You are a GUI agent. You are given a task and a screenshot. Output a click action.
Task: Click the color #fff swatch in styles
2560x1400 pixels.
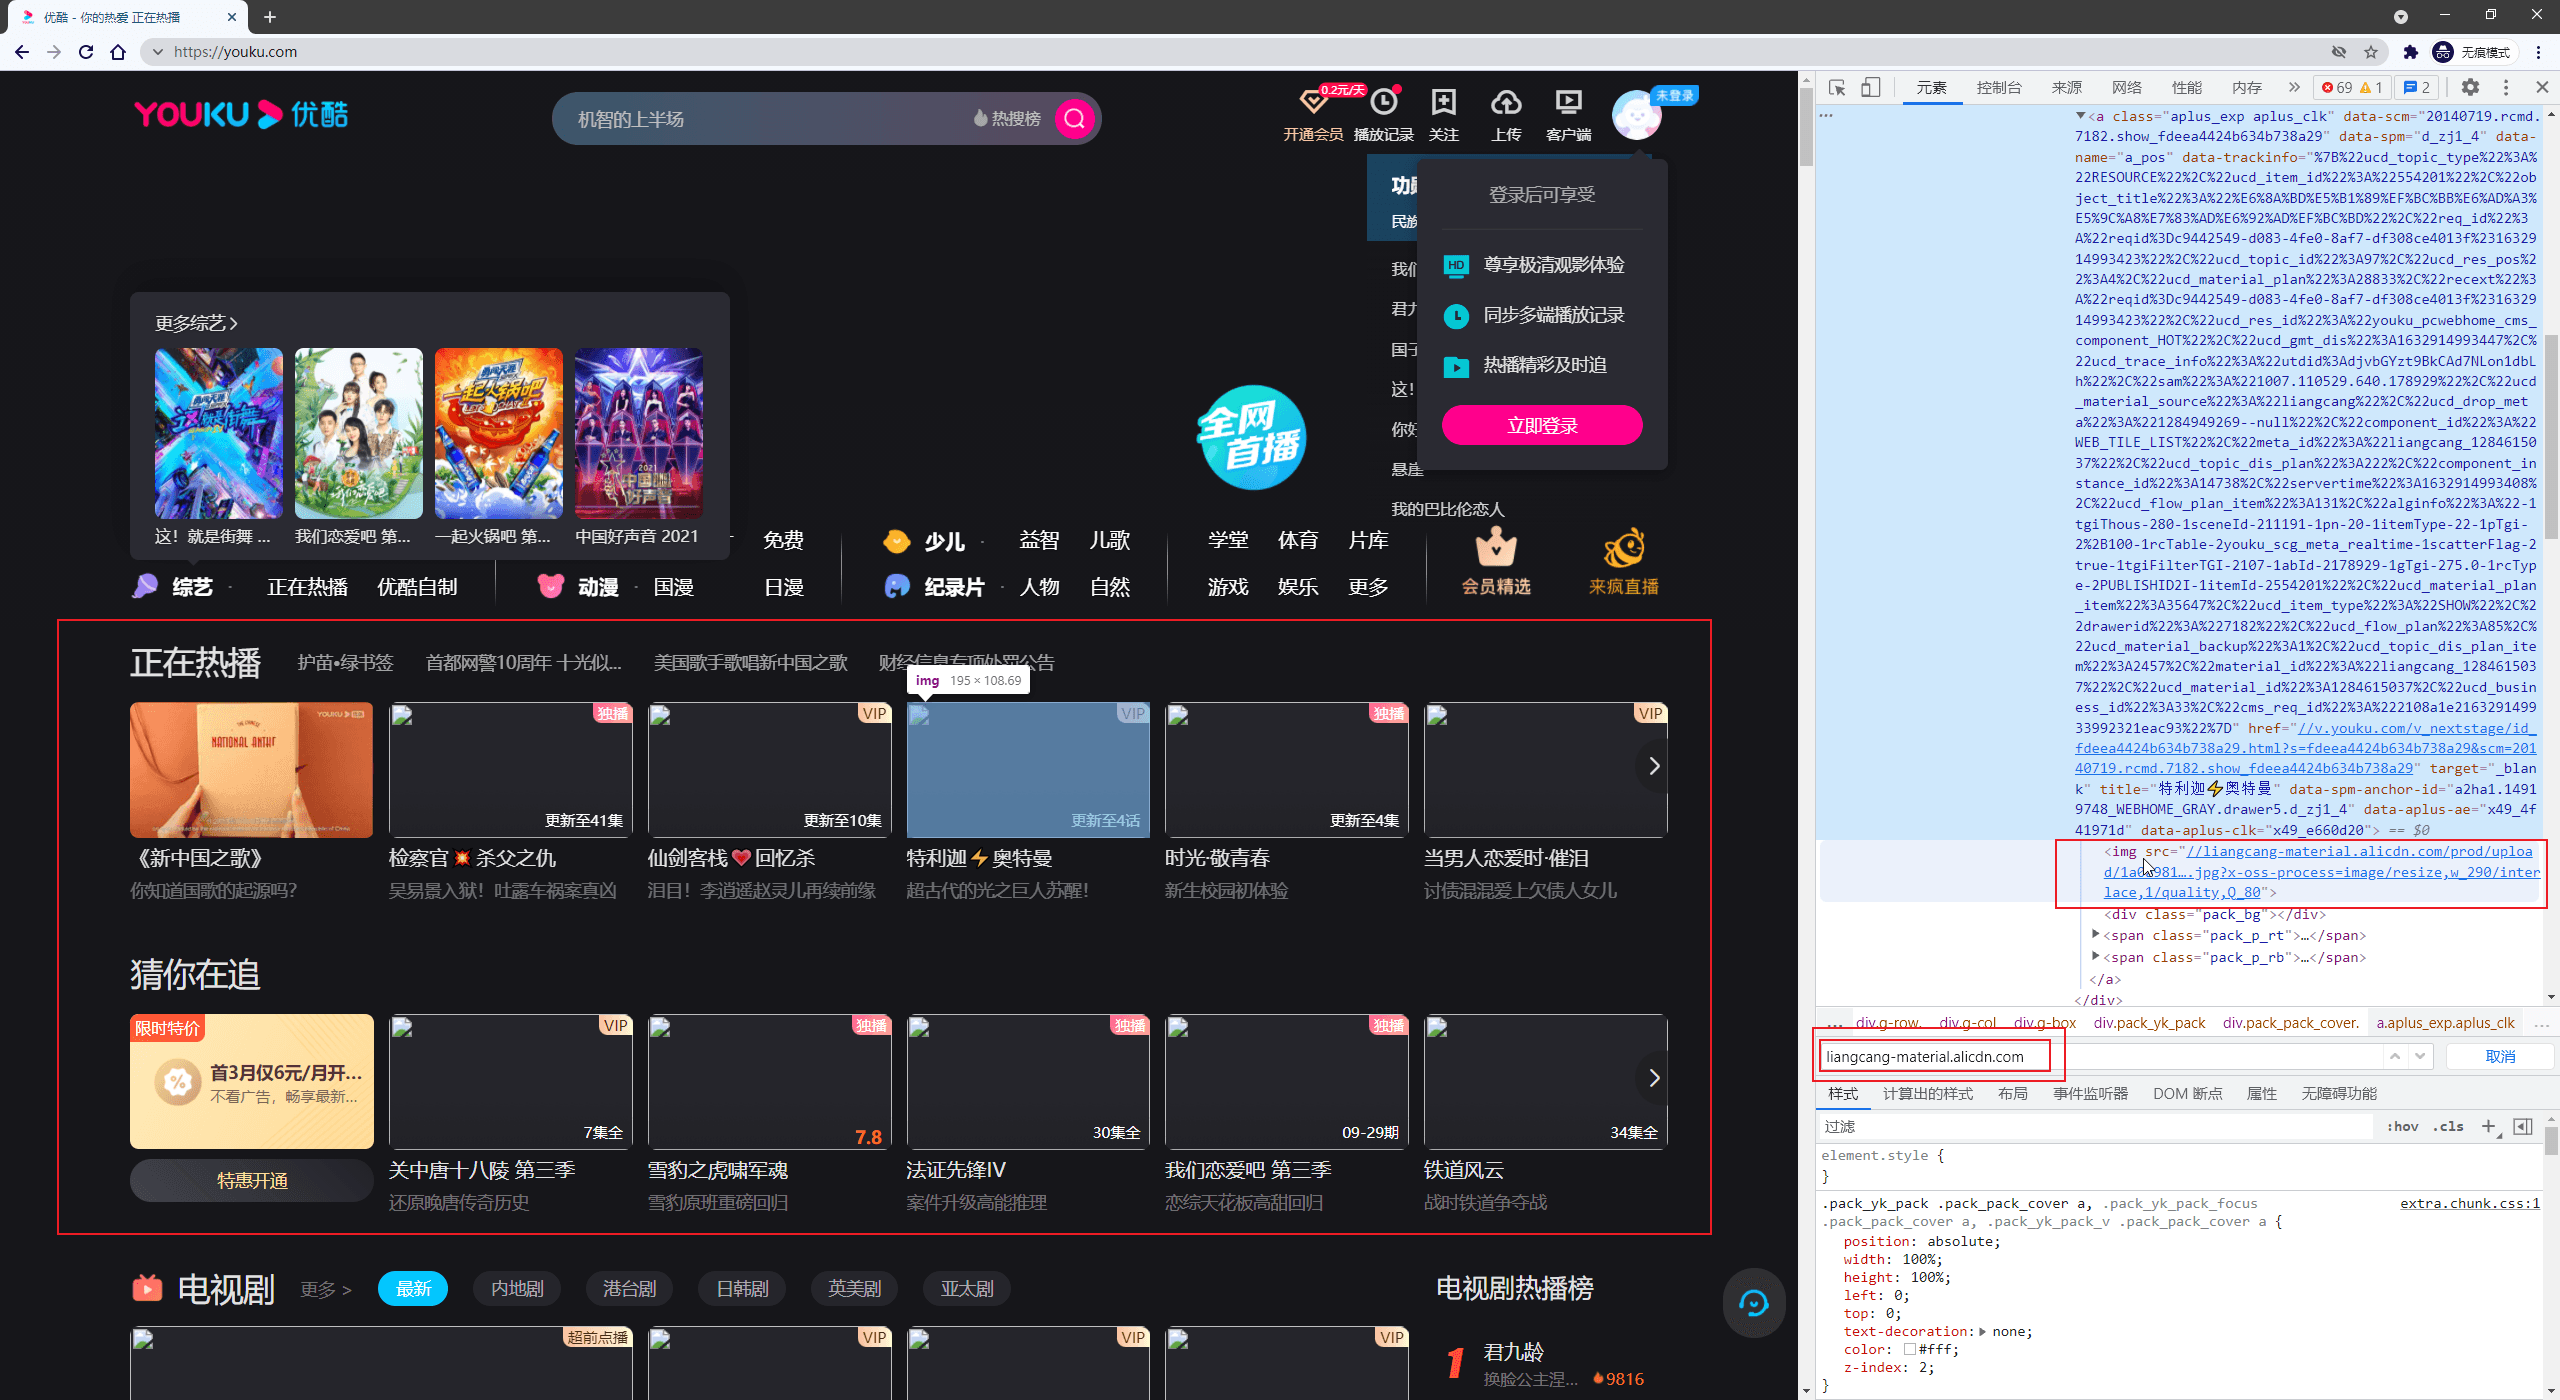point(1910,1349)
